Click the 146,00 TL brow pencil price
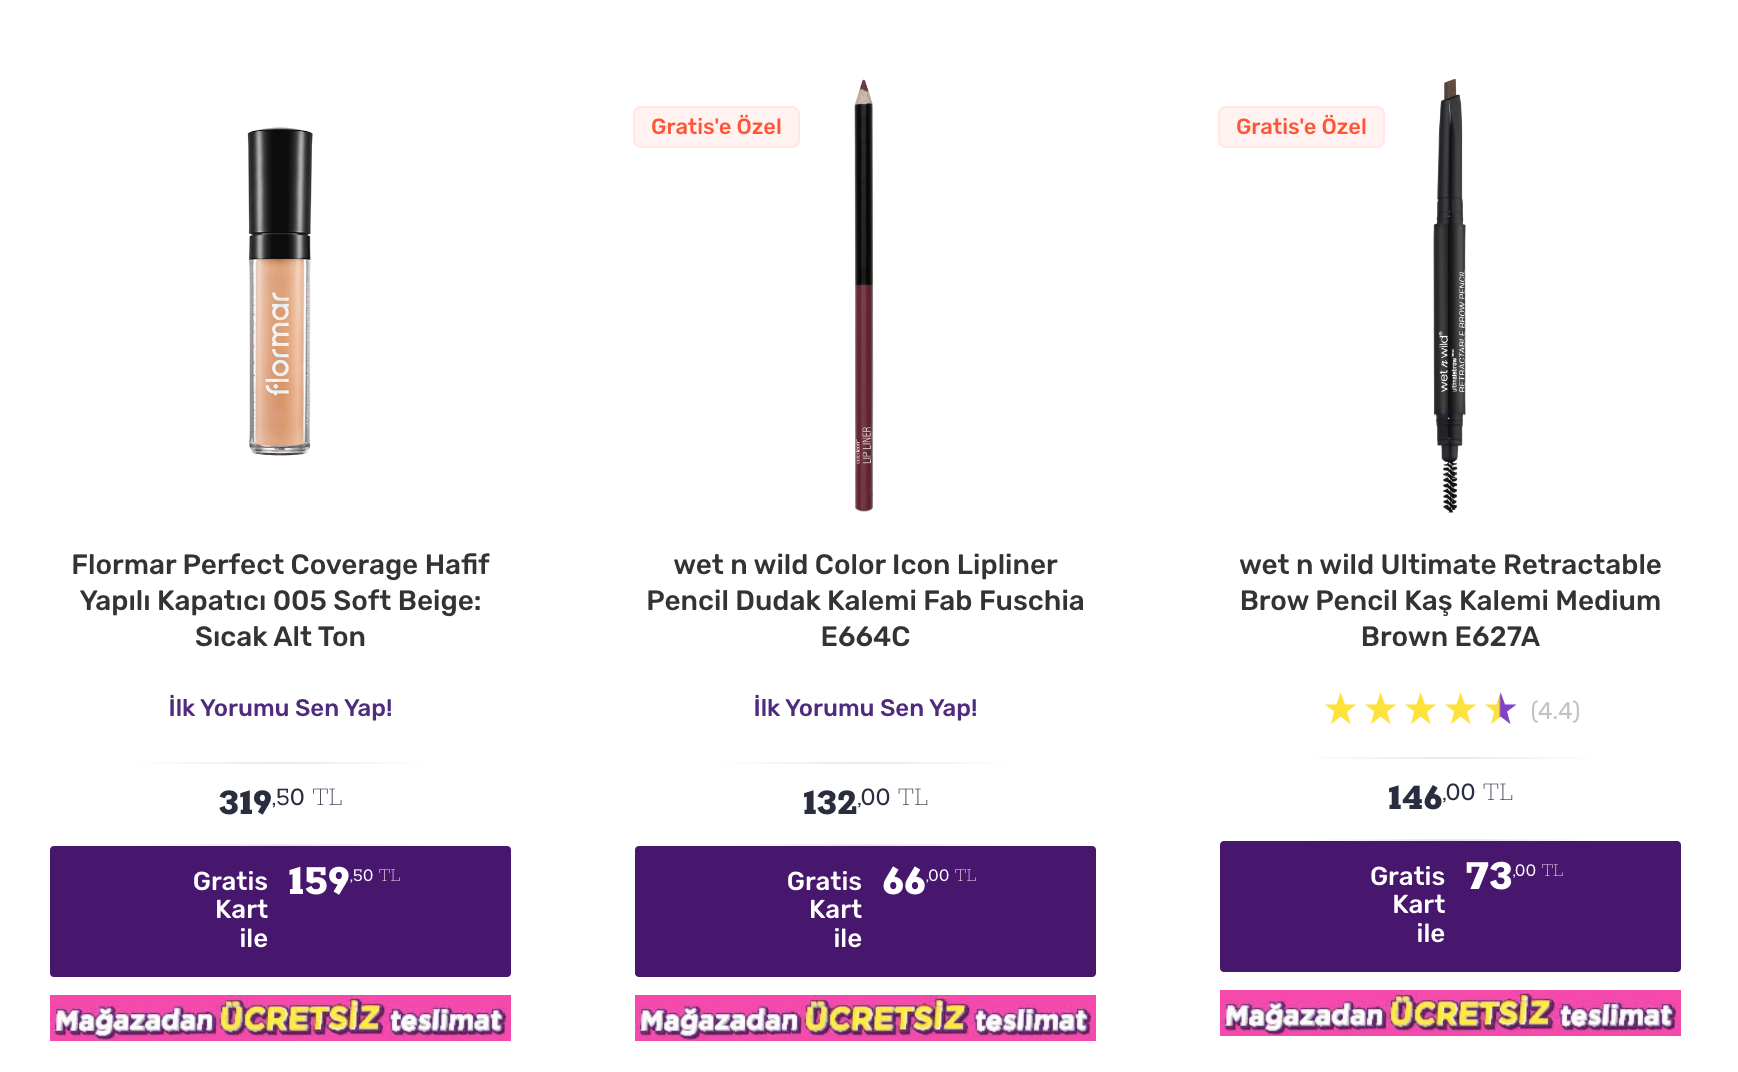Viewport: 1738px width, 1072px height. [x=1450, y=795]
